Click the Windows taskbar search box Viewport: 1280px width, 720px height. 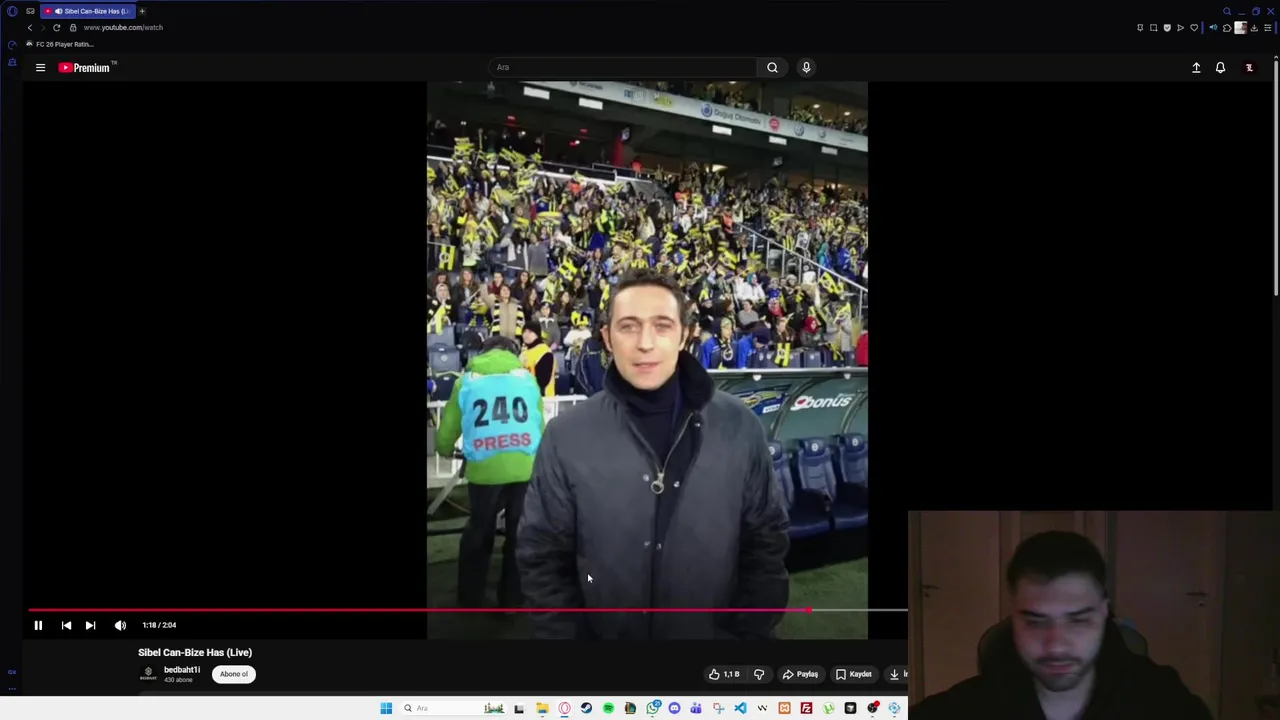(455, 708)
